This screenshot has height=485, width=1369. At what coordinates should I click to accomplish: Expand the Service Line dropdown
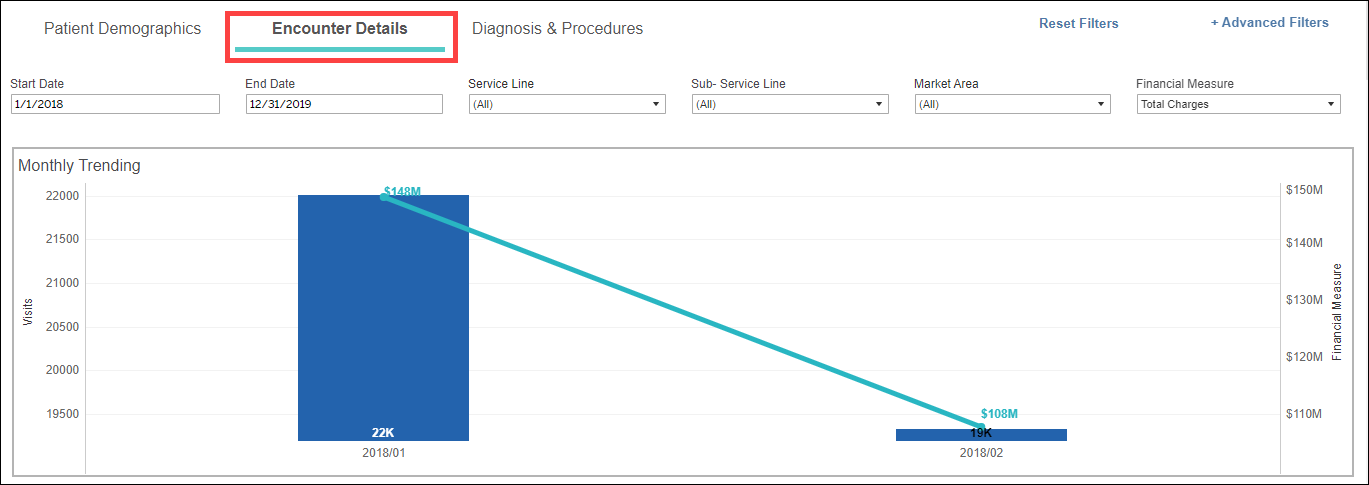pyautogui.click(x=567, y=104)
